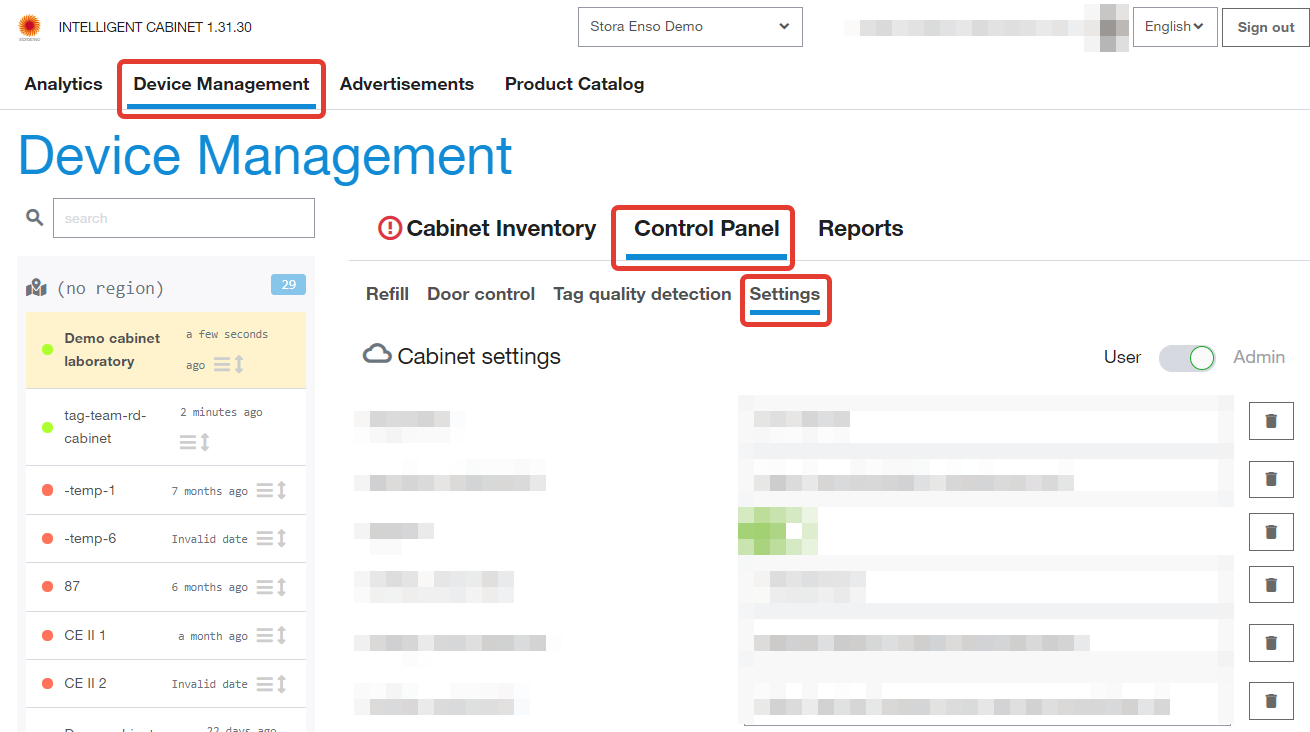1310x732 pixels.
Task: Click the trash icon on third setting
Action: [1271, 531]
